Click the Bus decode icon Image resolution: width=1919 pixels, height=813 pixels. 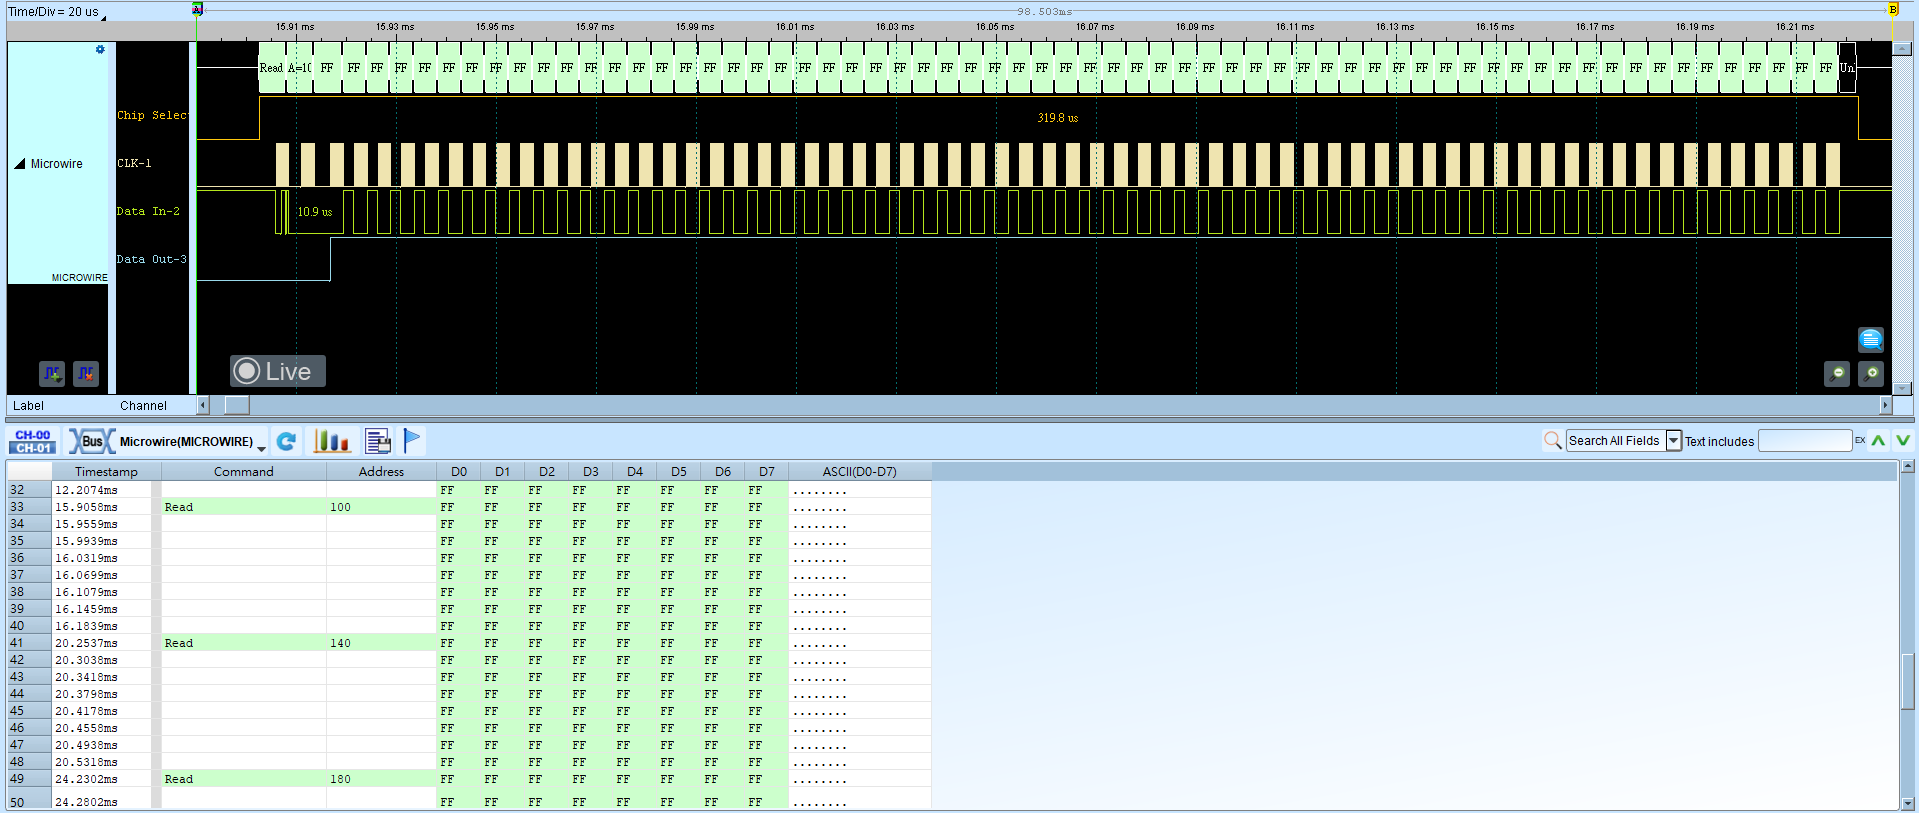[x=91, y=441]
